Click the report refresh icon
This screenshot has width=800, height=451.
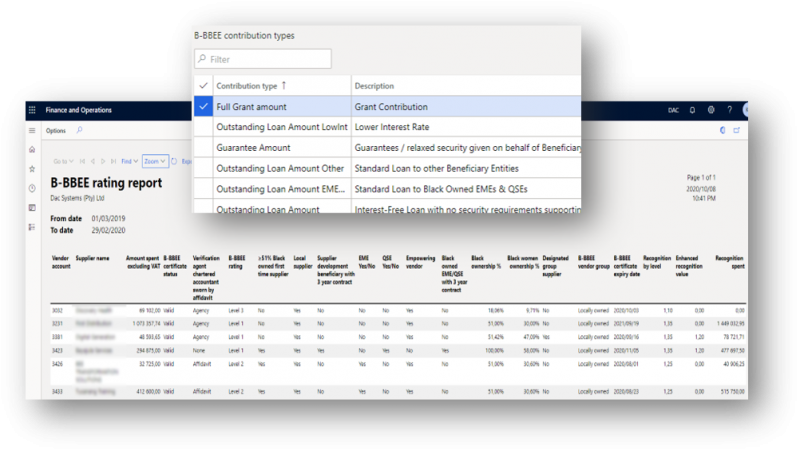[x=174, y=160]
